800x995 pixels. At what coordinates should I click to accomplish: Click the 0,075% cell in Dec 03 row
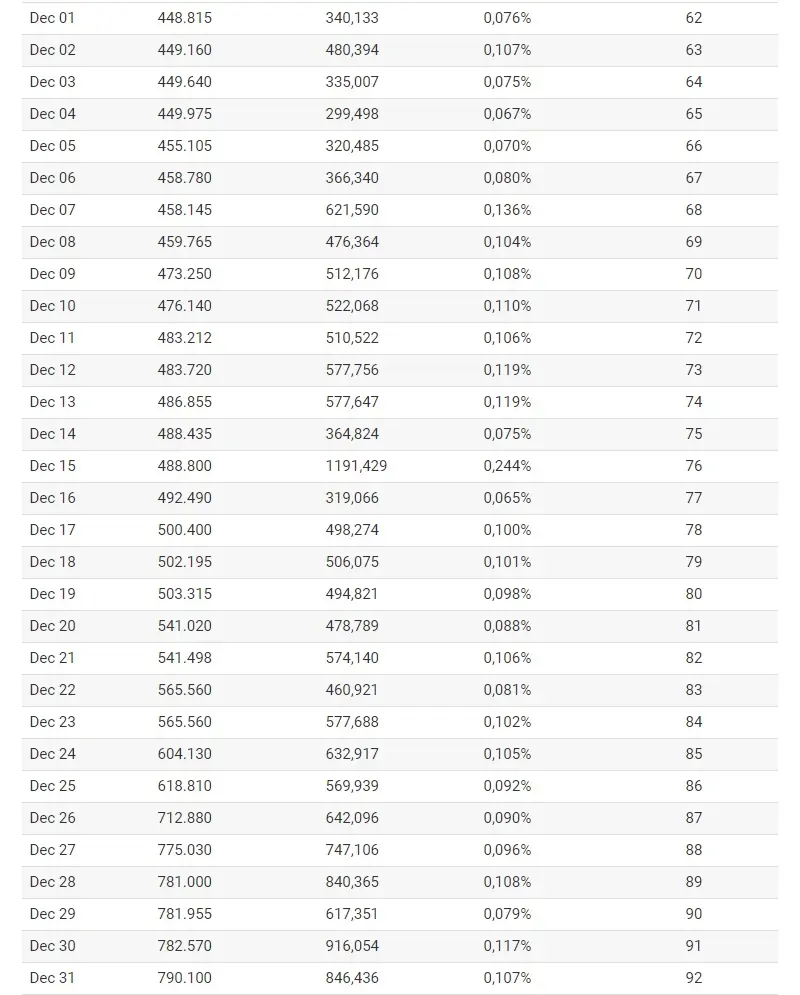coord(507,82)
